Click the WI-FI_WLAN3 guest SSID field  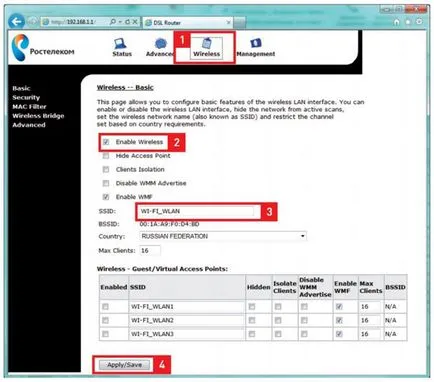187,334
